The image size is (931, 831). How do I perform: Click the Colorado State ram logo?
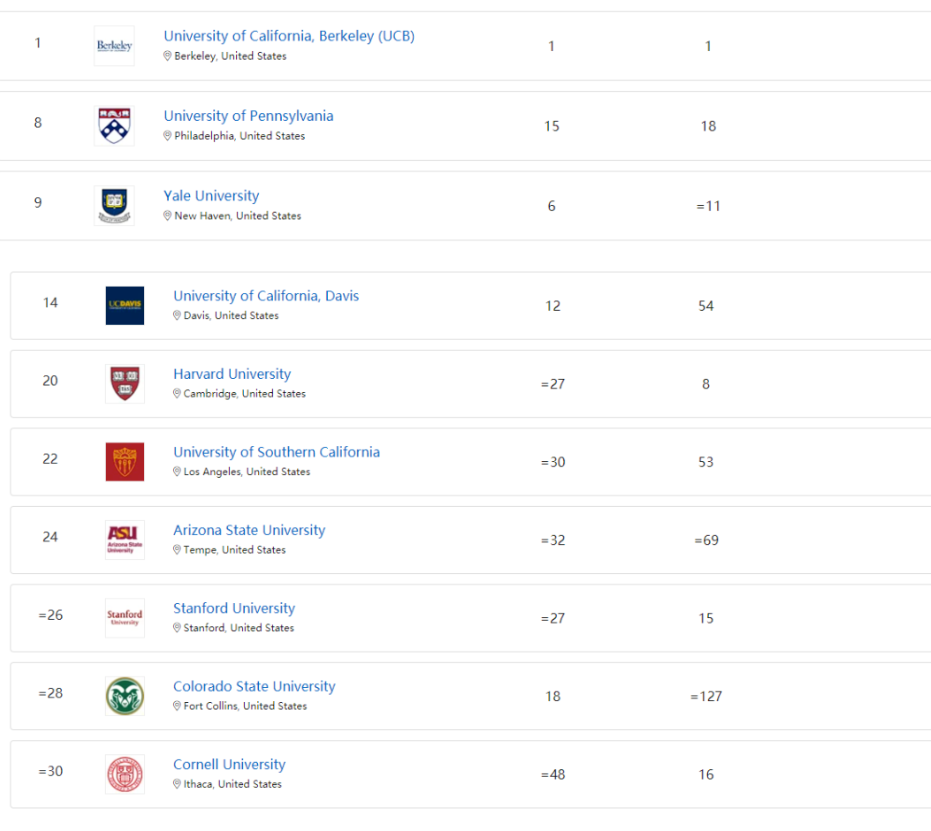click(125, 696)
